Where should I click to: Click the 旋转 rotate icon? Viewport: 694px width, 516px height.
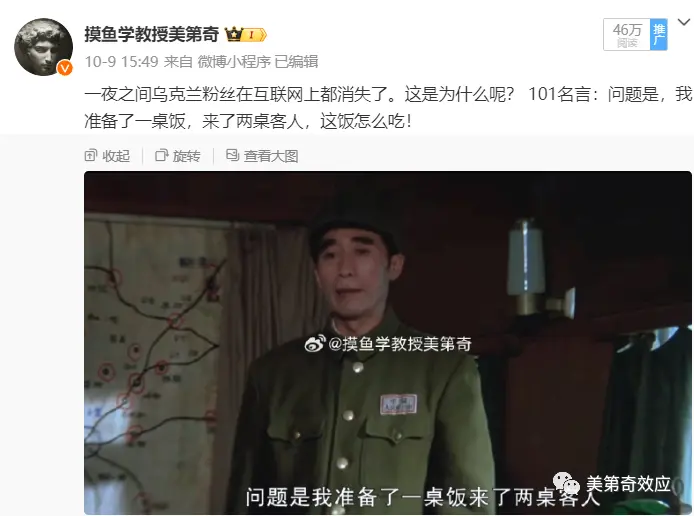162,155
